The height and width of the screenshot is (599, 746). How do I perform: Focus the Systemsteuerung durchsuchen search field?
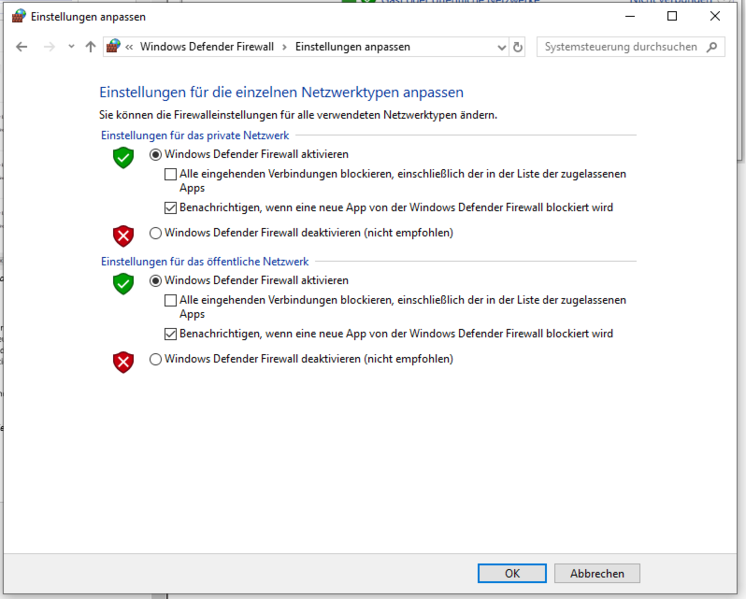pyautogui.click(x=631, y=47)
